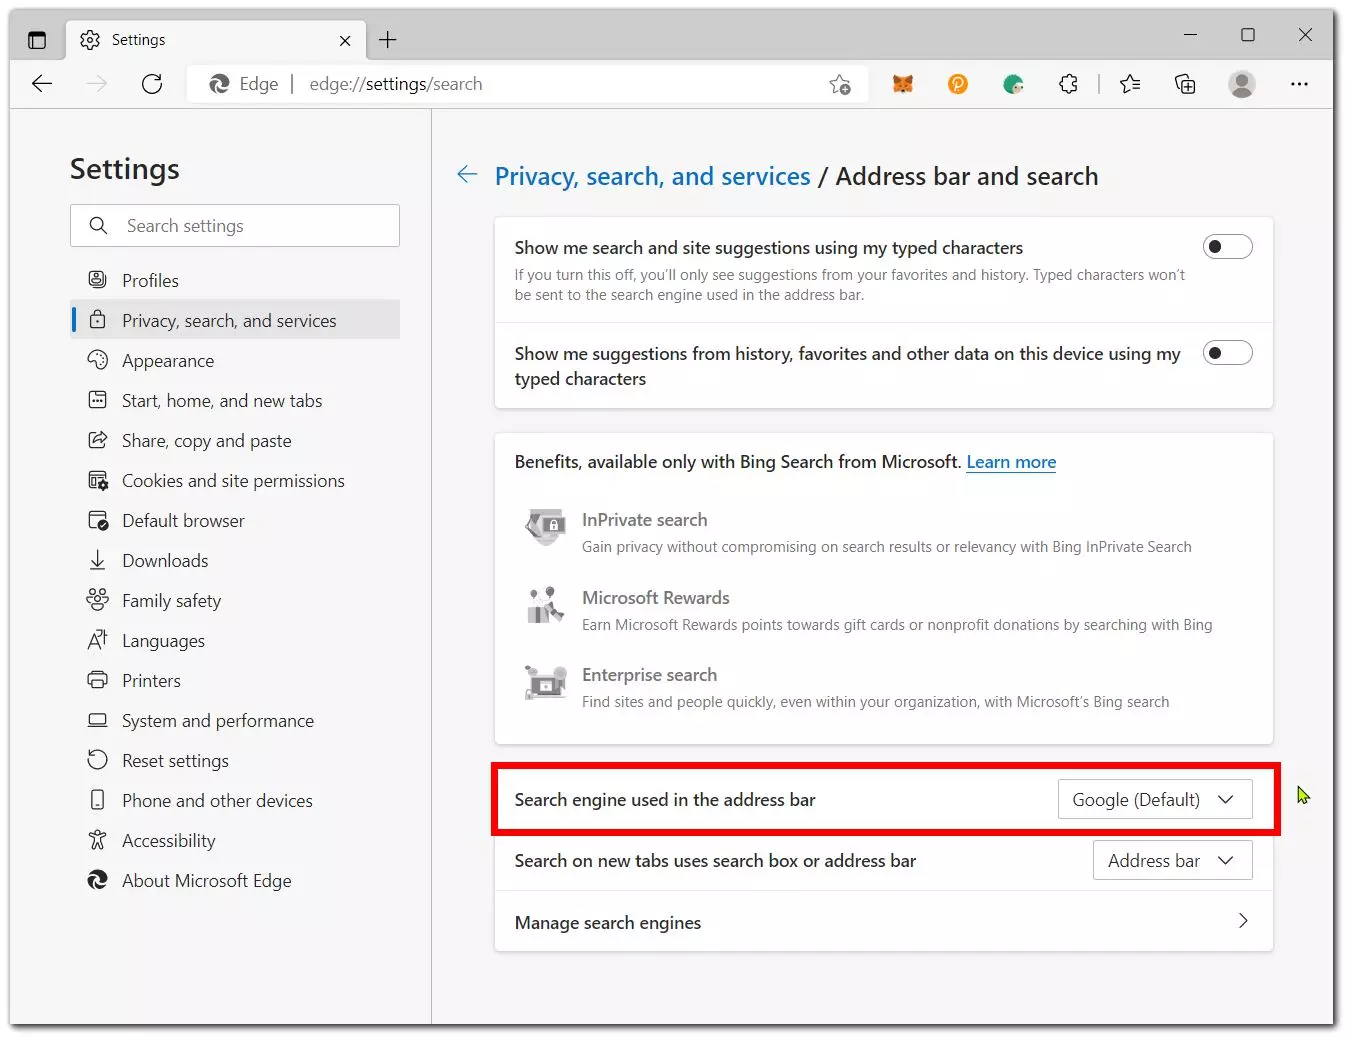The height and width of the screenshot is (1042, 1351).
Task: Open Phone and other devices settings
Action: (x=235, y=800)
